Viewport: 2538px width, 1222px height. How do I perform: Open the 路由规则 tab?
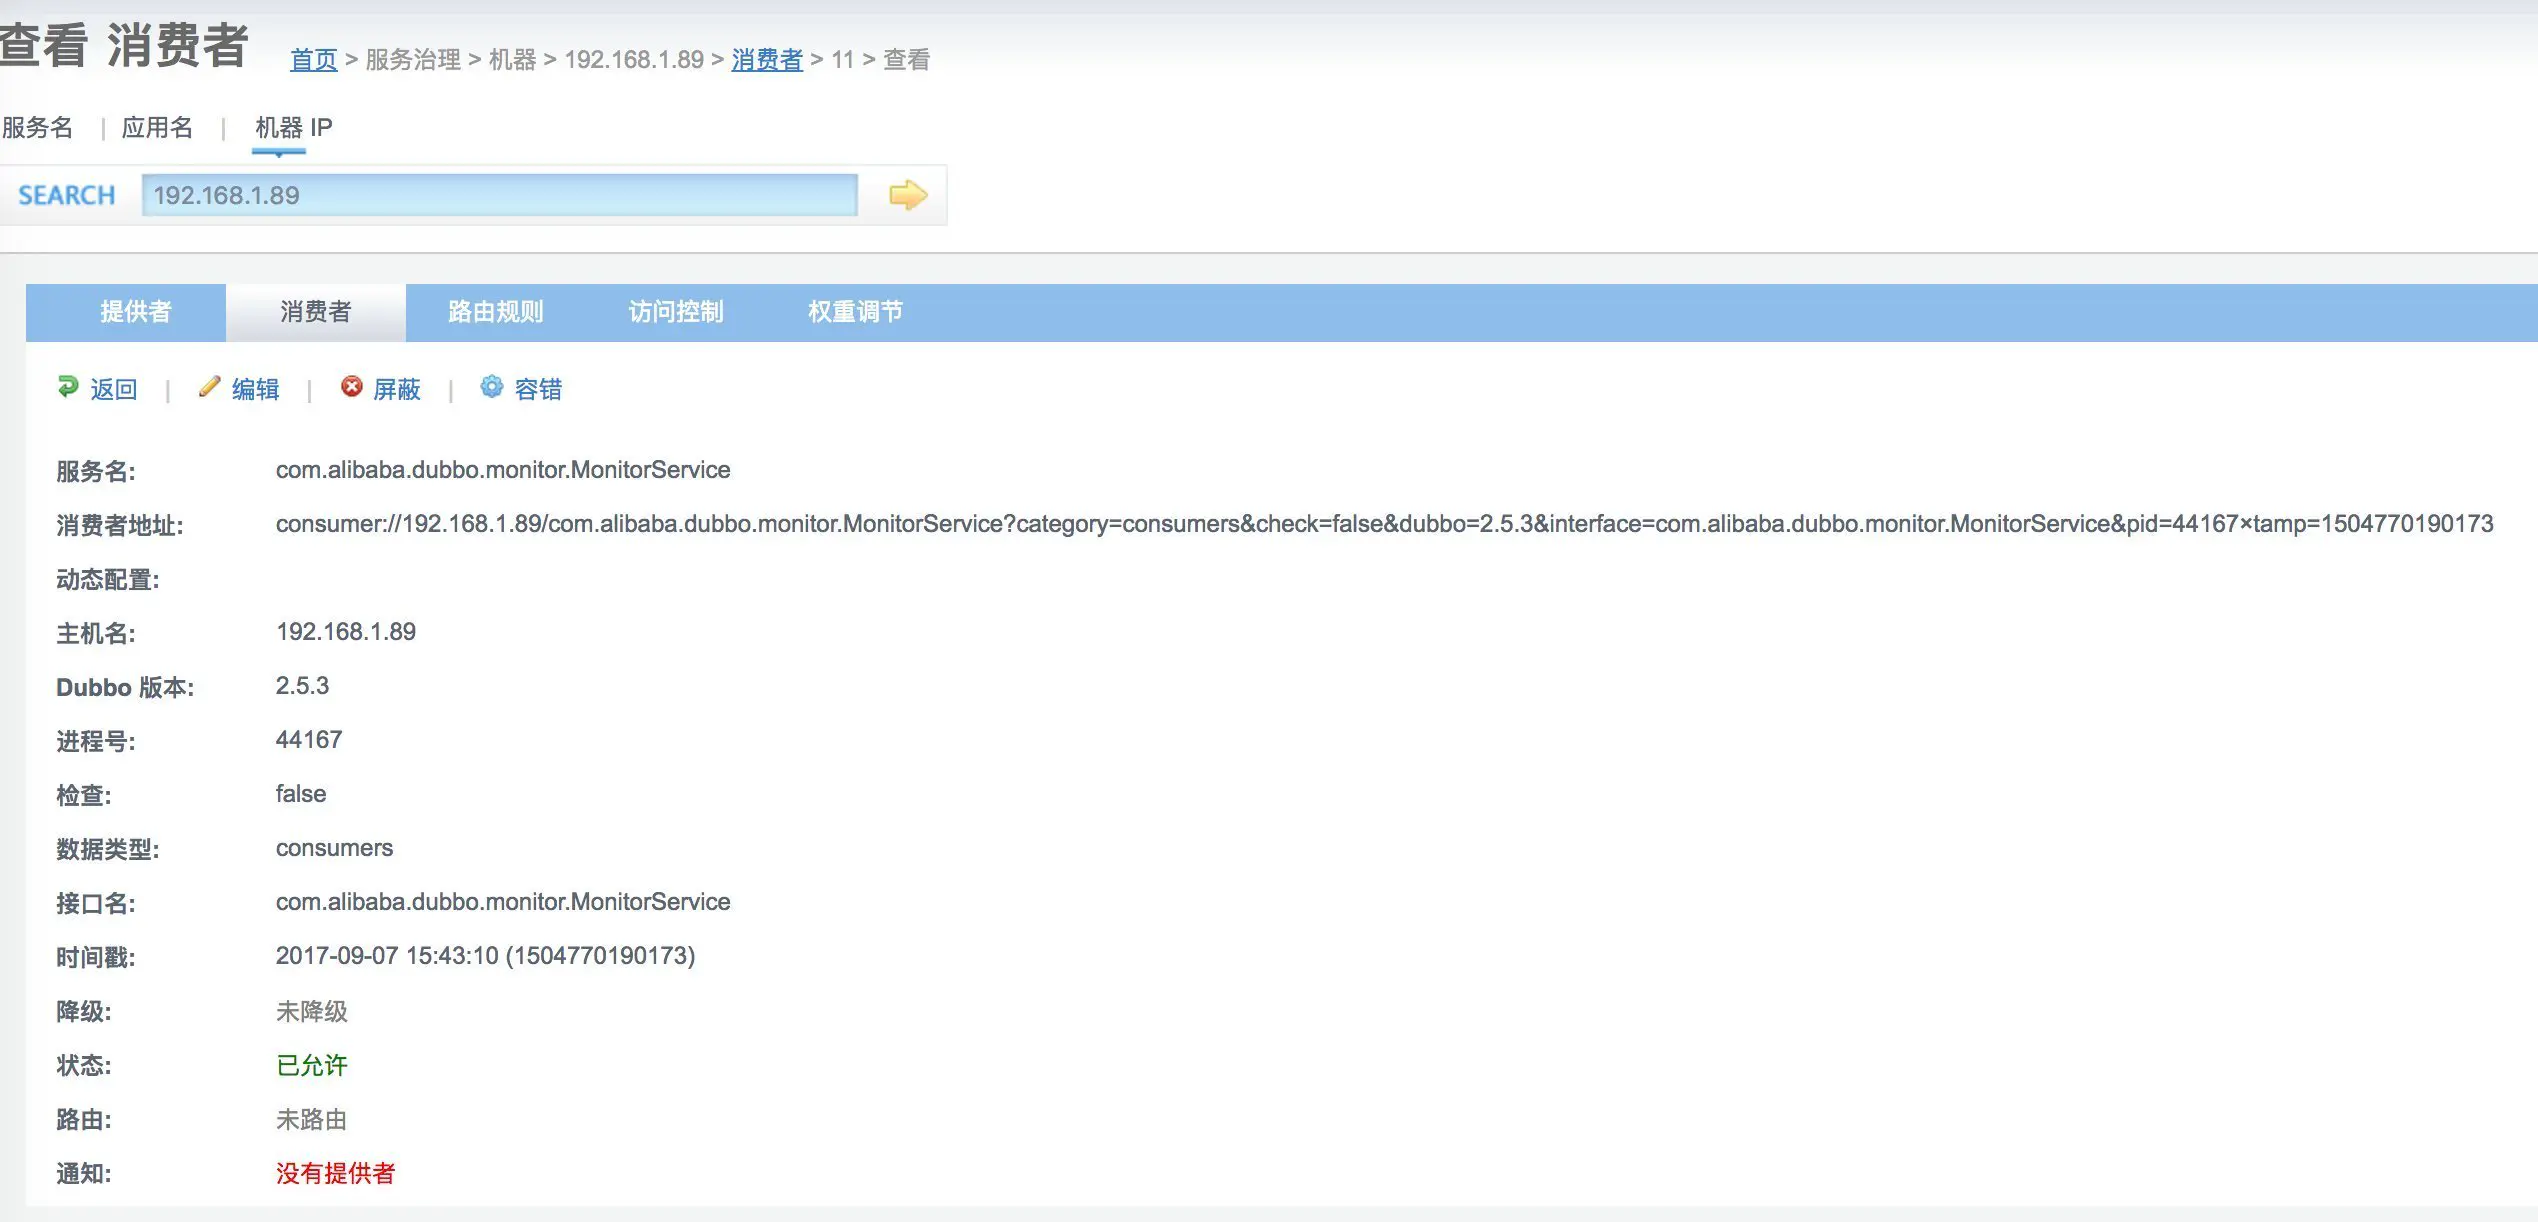point(496,312)
